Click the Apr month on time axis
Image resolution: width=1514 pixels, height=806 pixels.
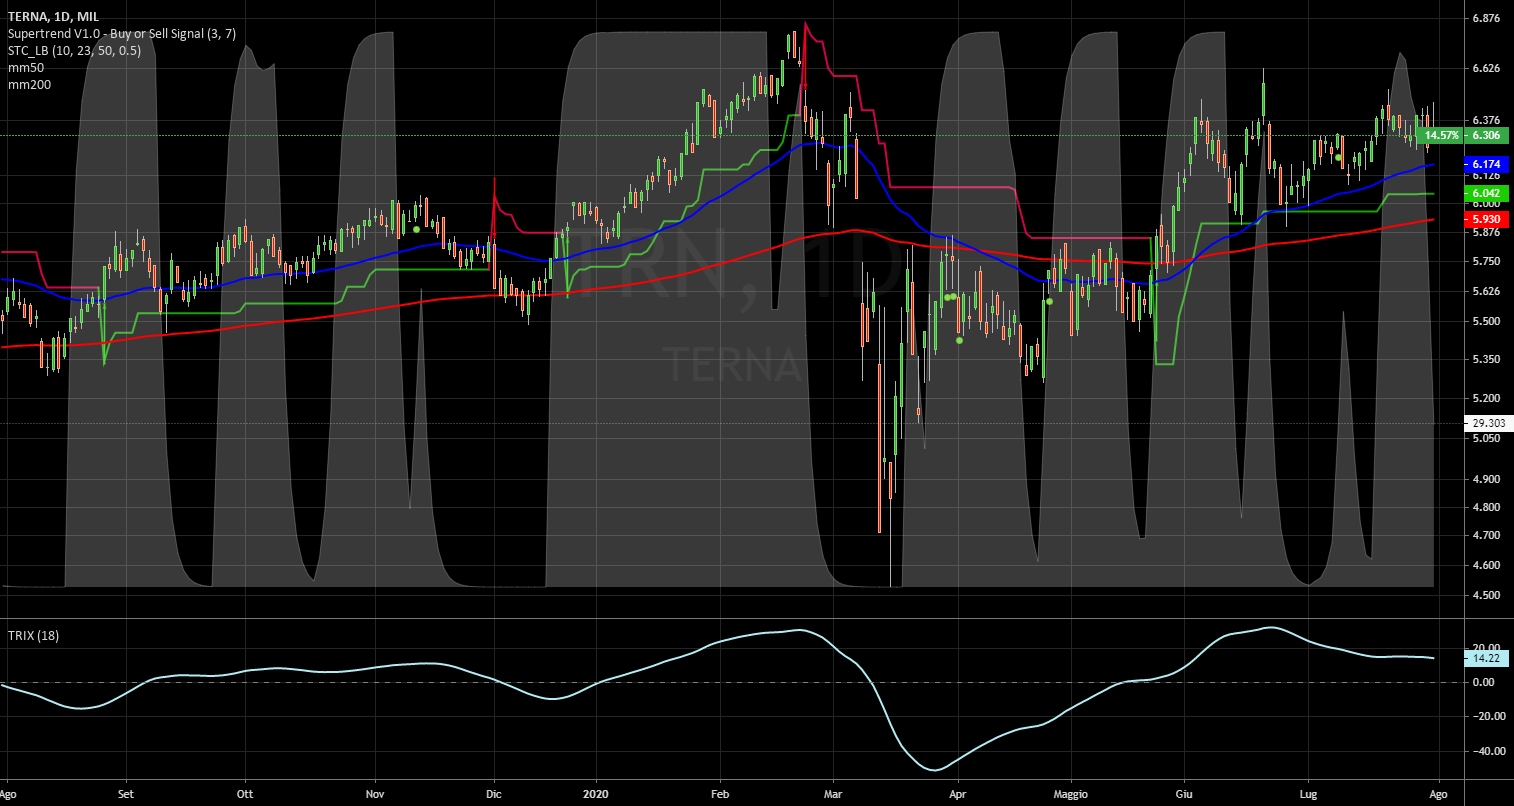click(958, 793)
